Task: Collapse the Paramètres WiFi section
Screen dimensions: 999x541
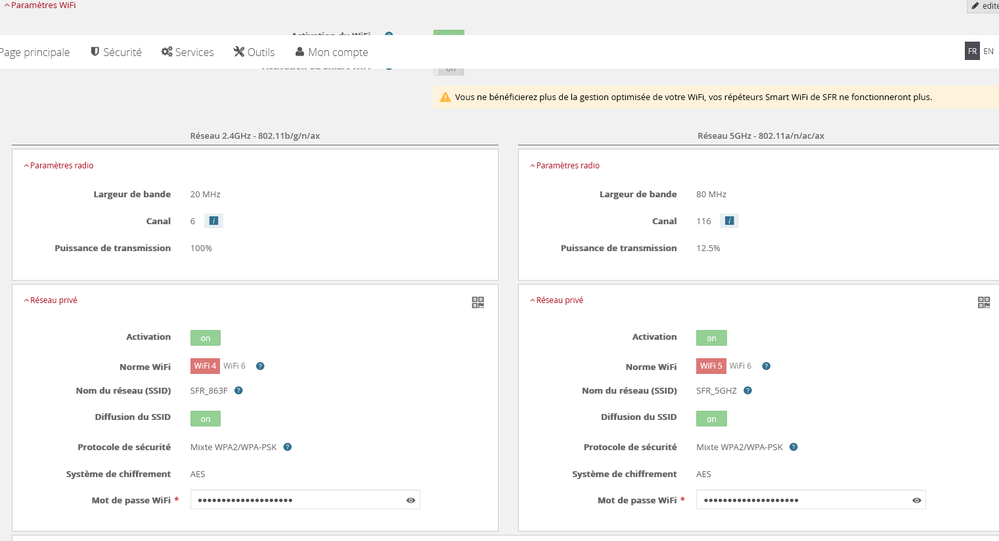Action: pos(40,6)
